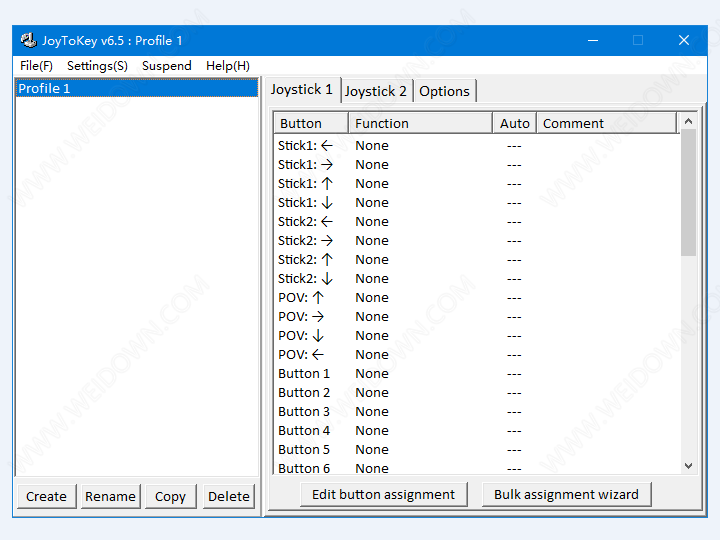Click the Rename profile button

tap(110, 496)
